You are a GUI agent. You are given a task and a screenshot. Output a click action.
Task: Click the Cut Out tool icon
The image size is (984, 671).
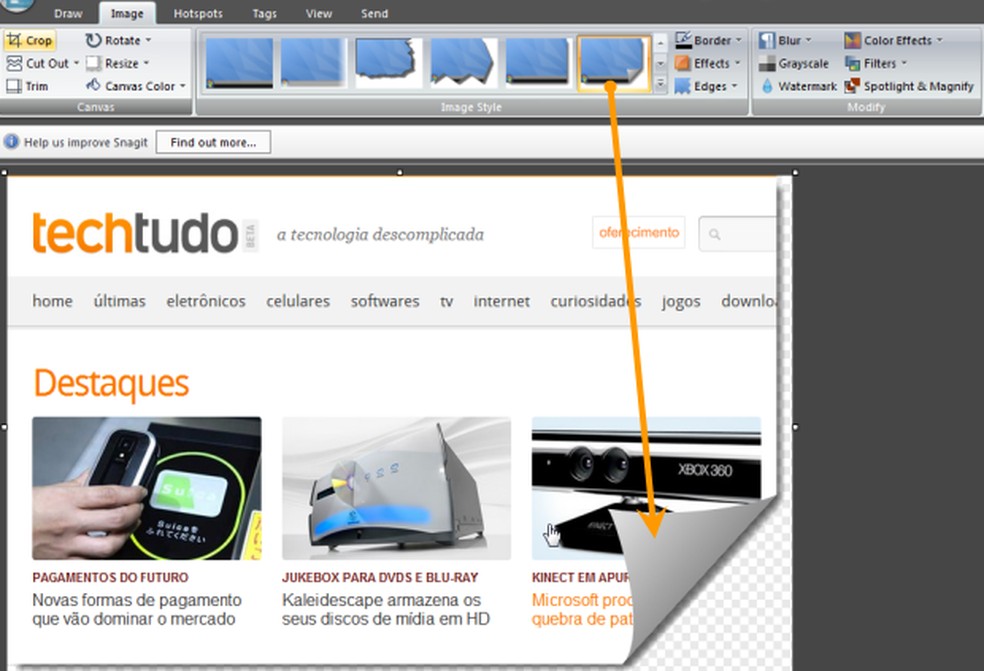(x=14, y=63)
